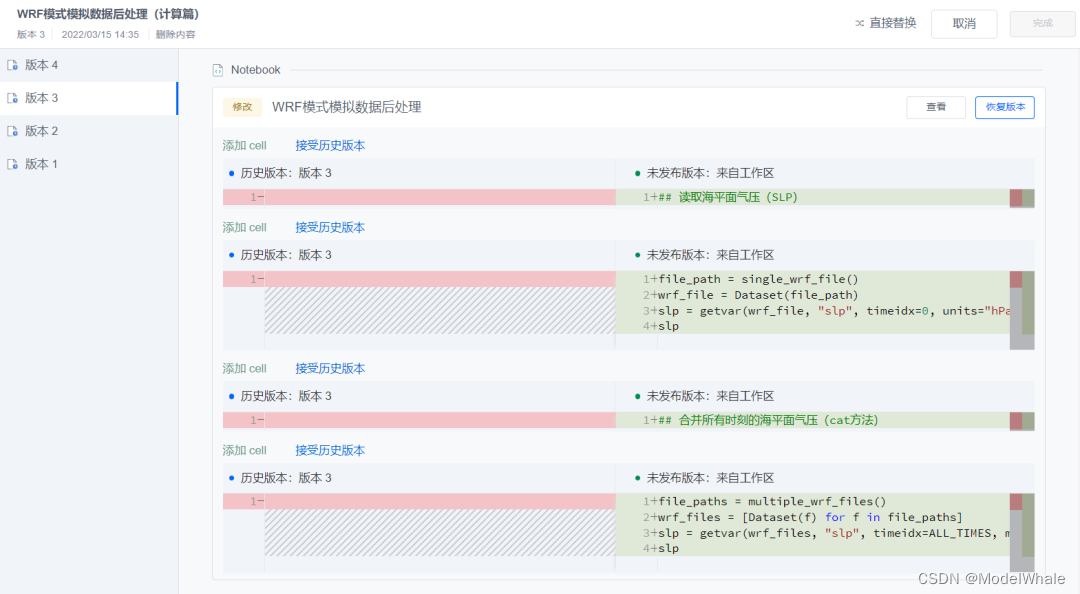Click the 删除内容 label in the header
1080x594 pixels.
pos(176,34)
